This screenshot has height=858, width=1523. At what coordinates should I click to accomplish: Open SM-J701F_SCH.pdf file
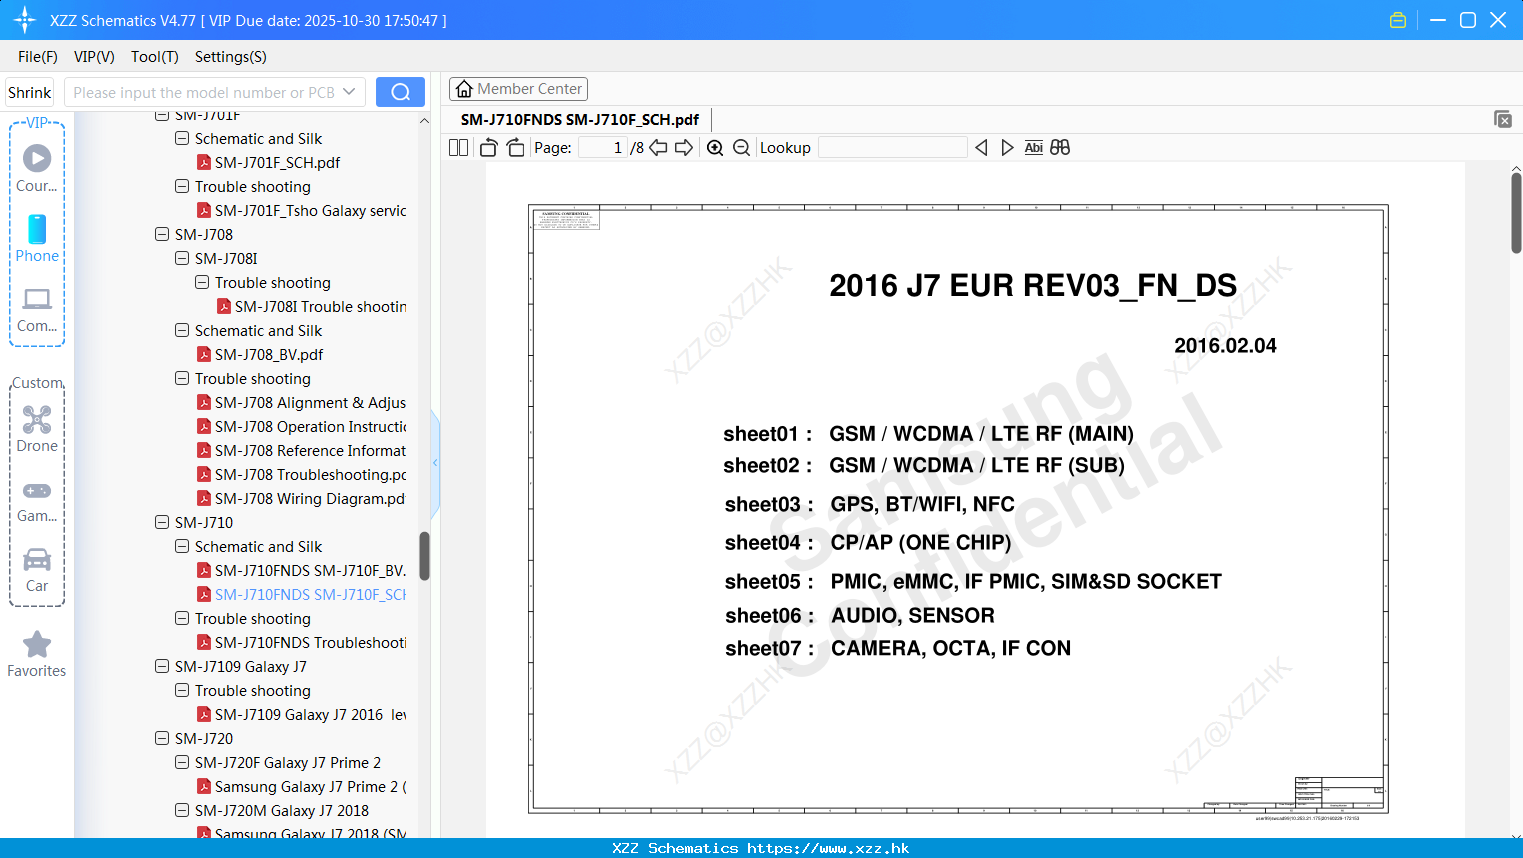277,162
